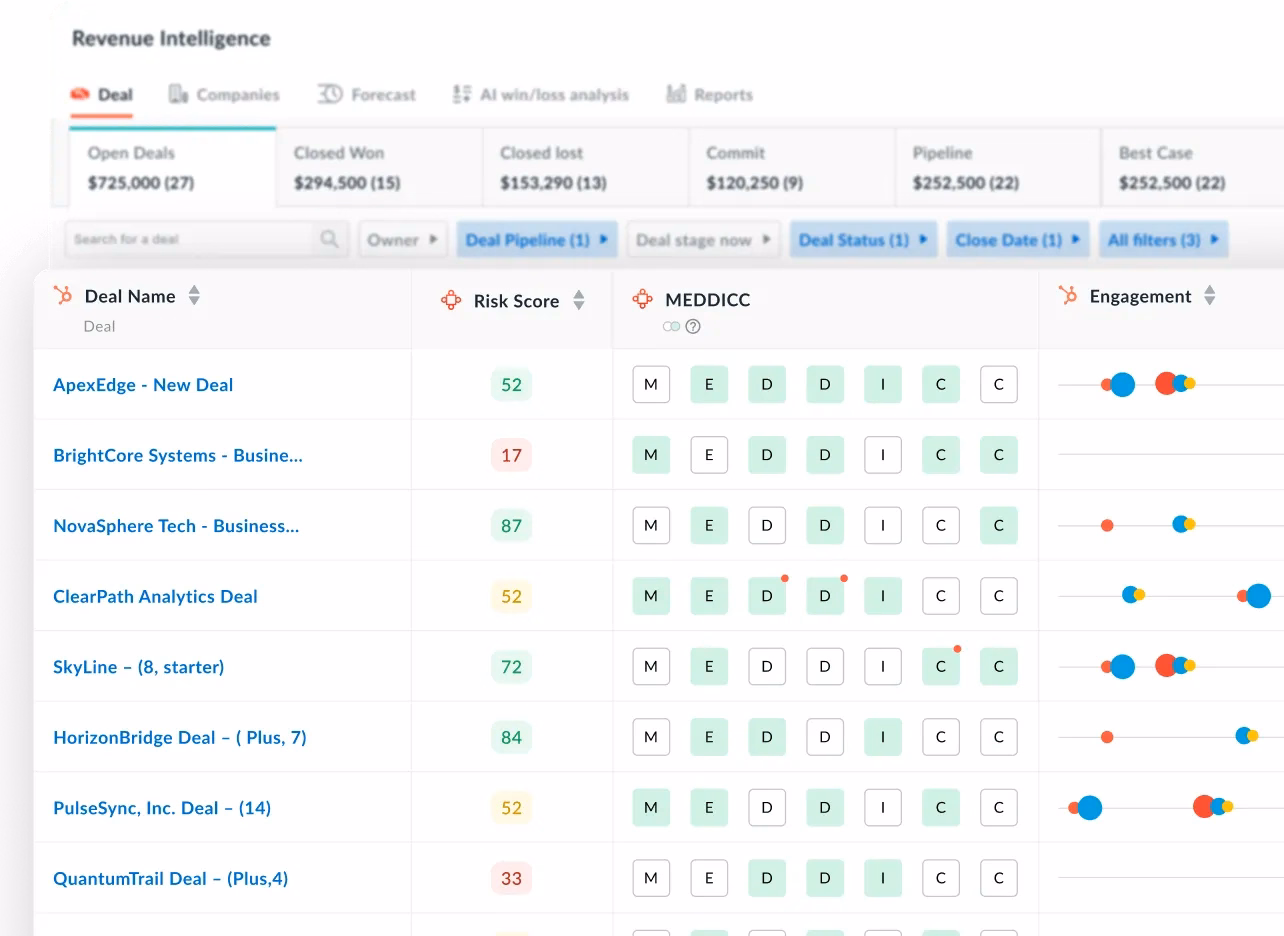1284x936 pixels.
Task: Click the Engagement column sort arrows
Action: coord(1210,296)
